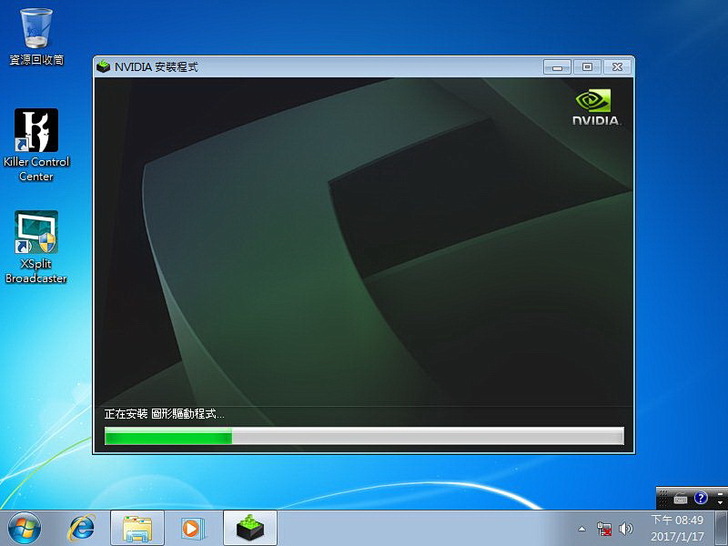The height and width of the screenshot is (546, 728).
Task: Click the NVIDIA installer title bar icon
Action: (103, 67)
